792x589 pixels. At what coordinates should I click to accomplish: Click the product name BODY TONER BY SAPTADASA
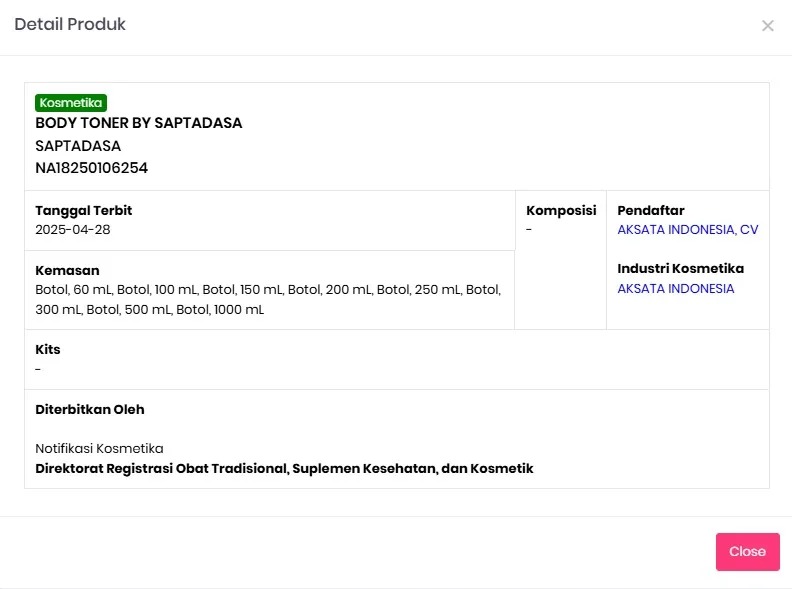tap(139, 123)
